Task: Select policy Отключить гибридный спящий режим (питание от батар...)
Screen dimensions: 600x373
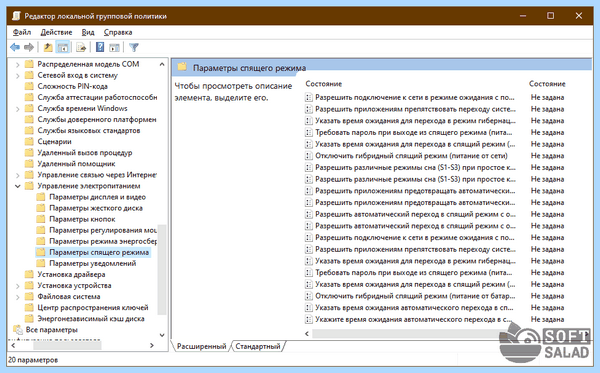Action: tap(415, 296)
